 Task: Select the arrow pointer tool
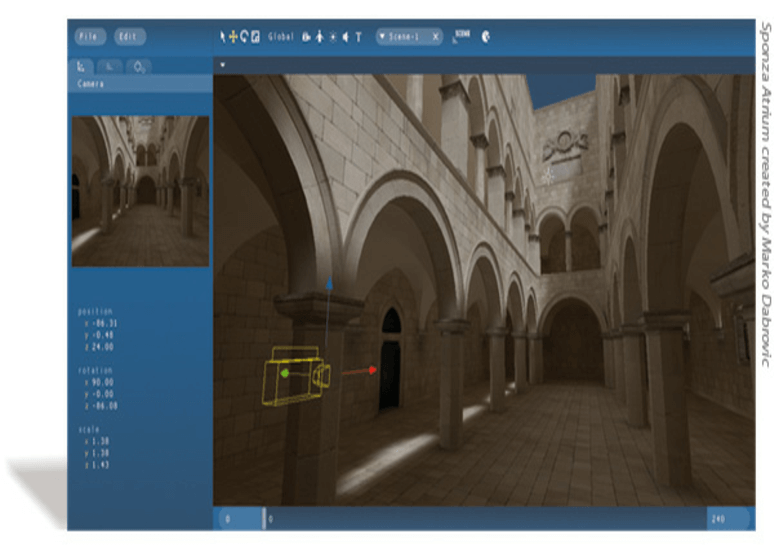tap(223, 37)
